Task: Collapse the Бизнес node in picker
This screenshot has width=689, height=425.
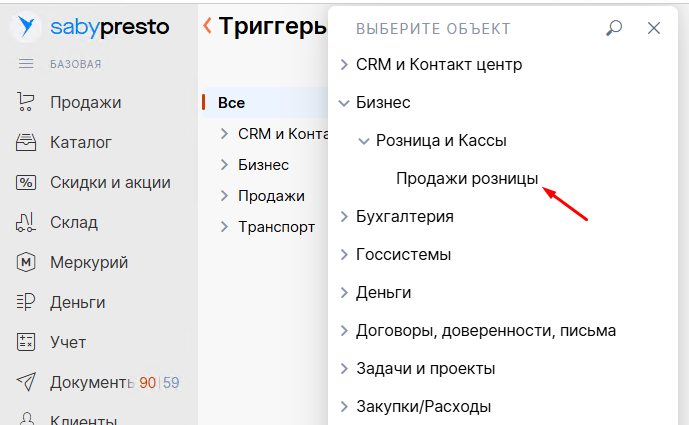Action: pyautogui.click(x=344, y=103)
